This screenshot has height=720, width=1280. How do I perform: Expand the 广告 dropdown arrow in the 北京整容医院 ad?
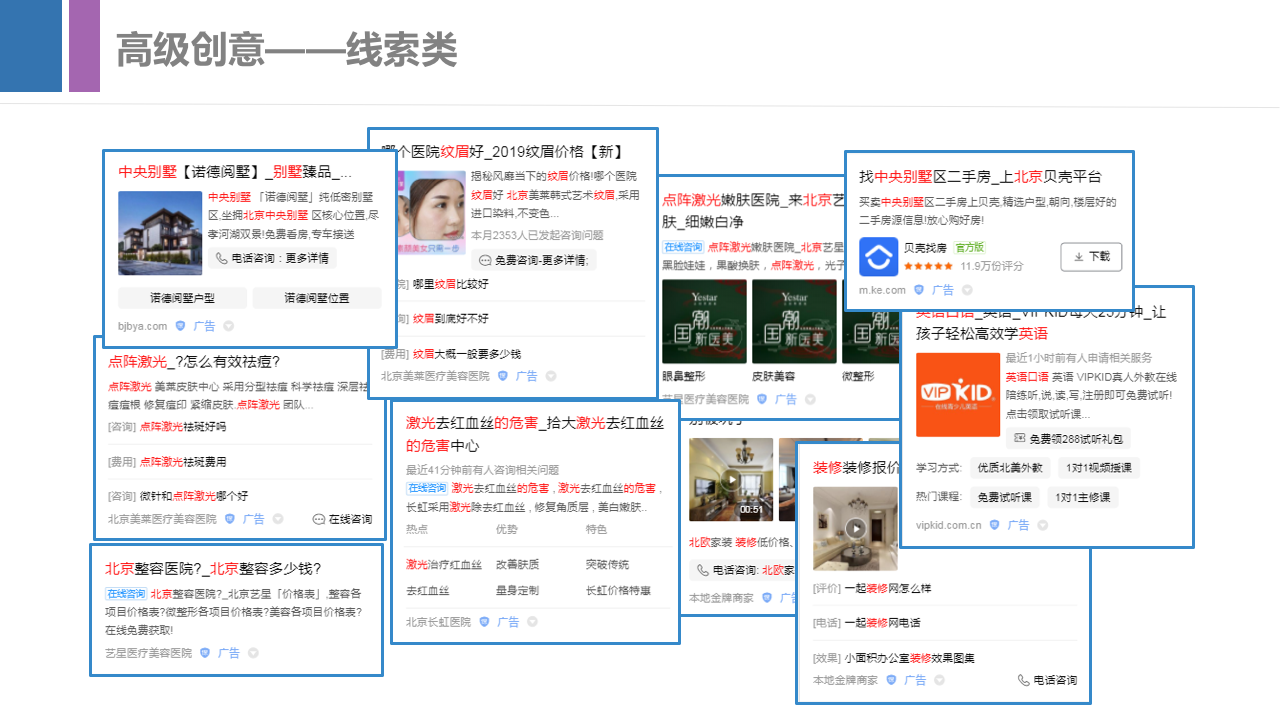tap(253, 653)
